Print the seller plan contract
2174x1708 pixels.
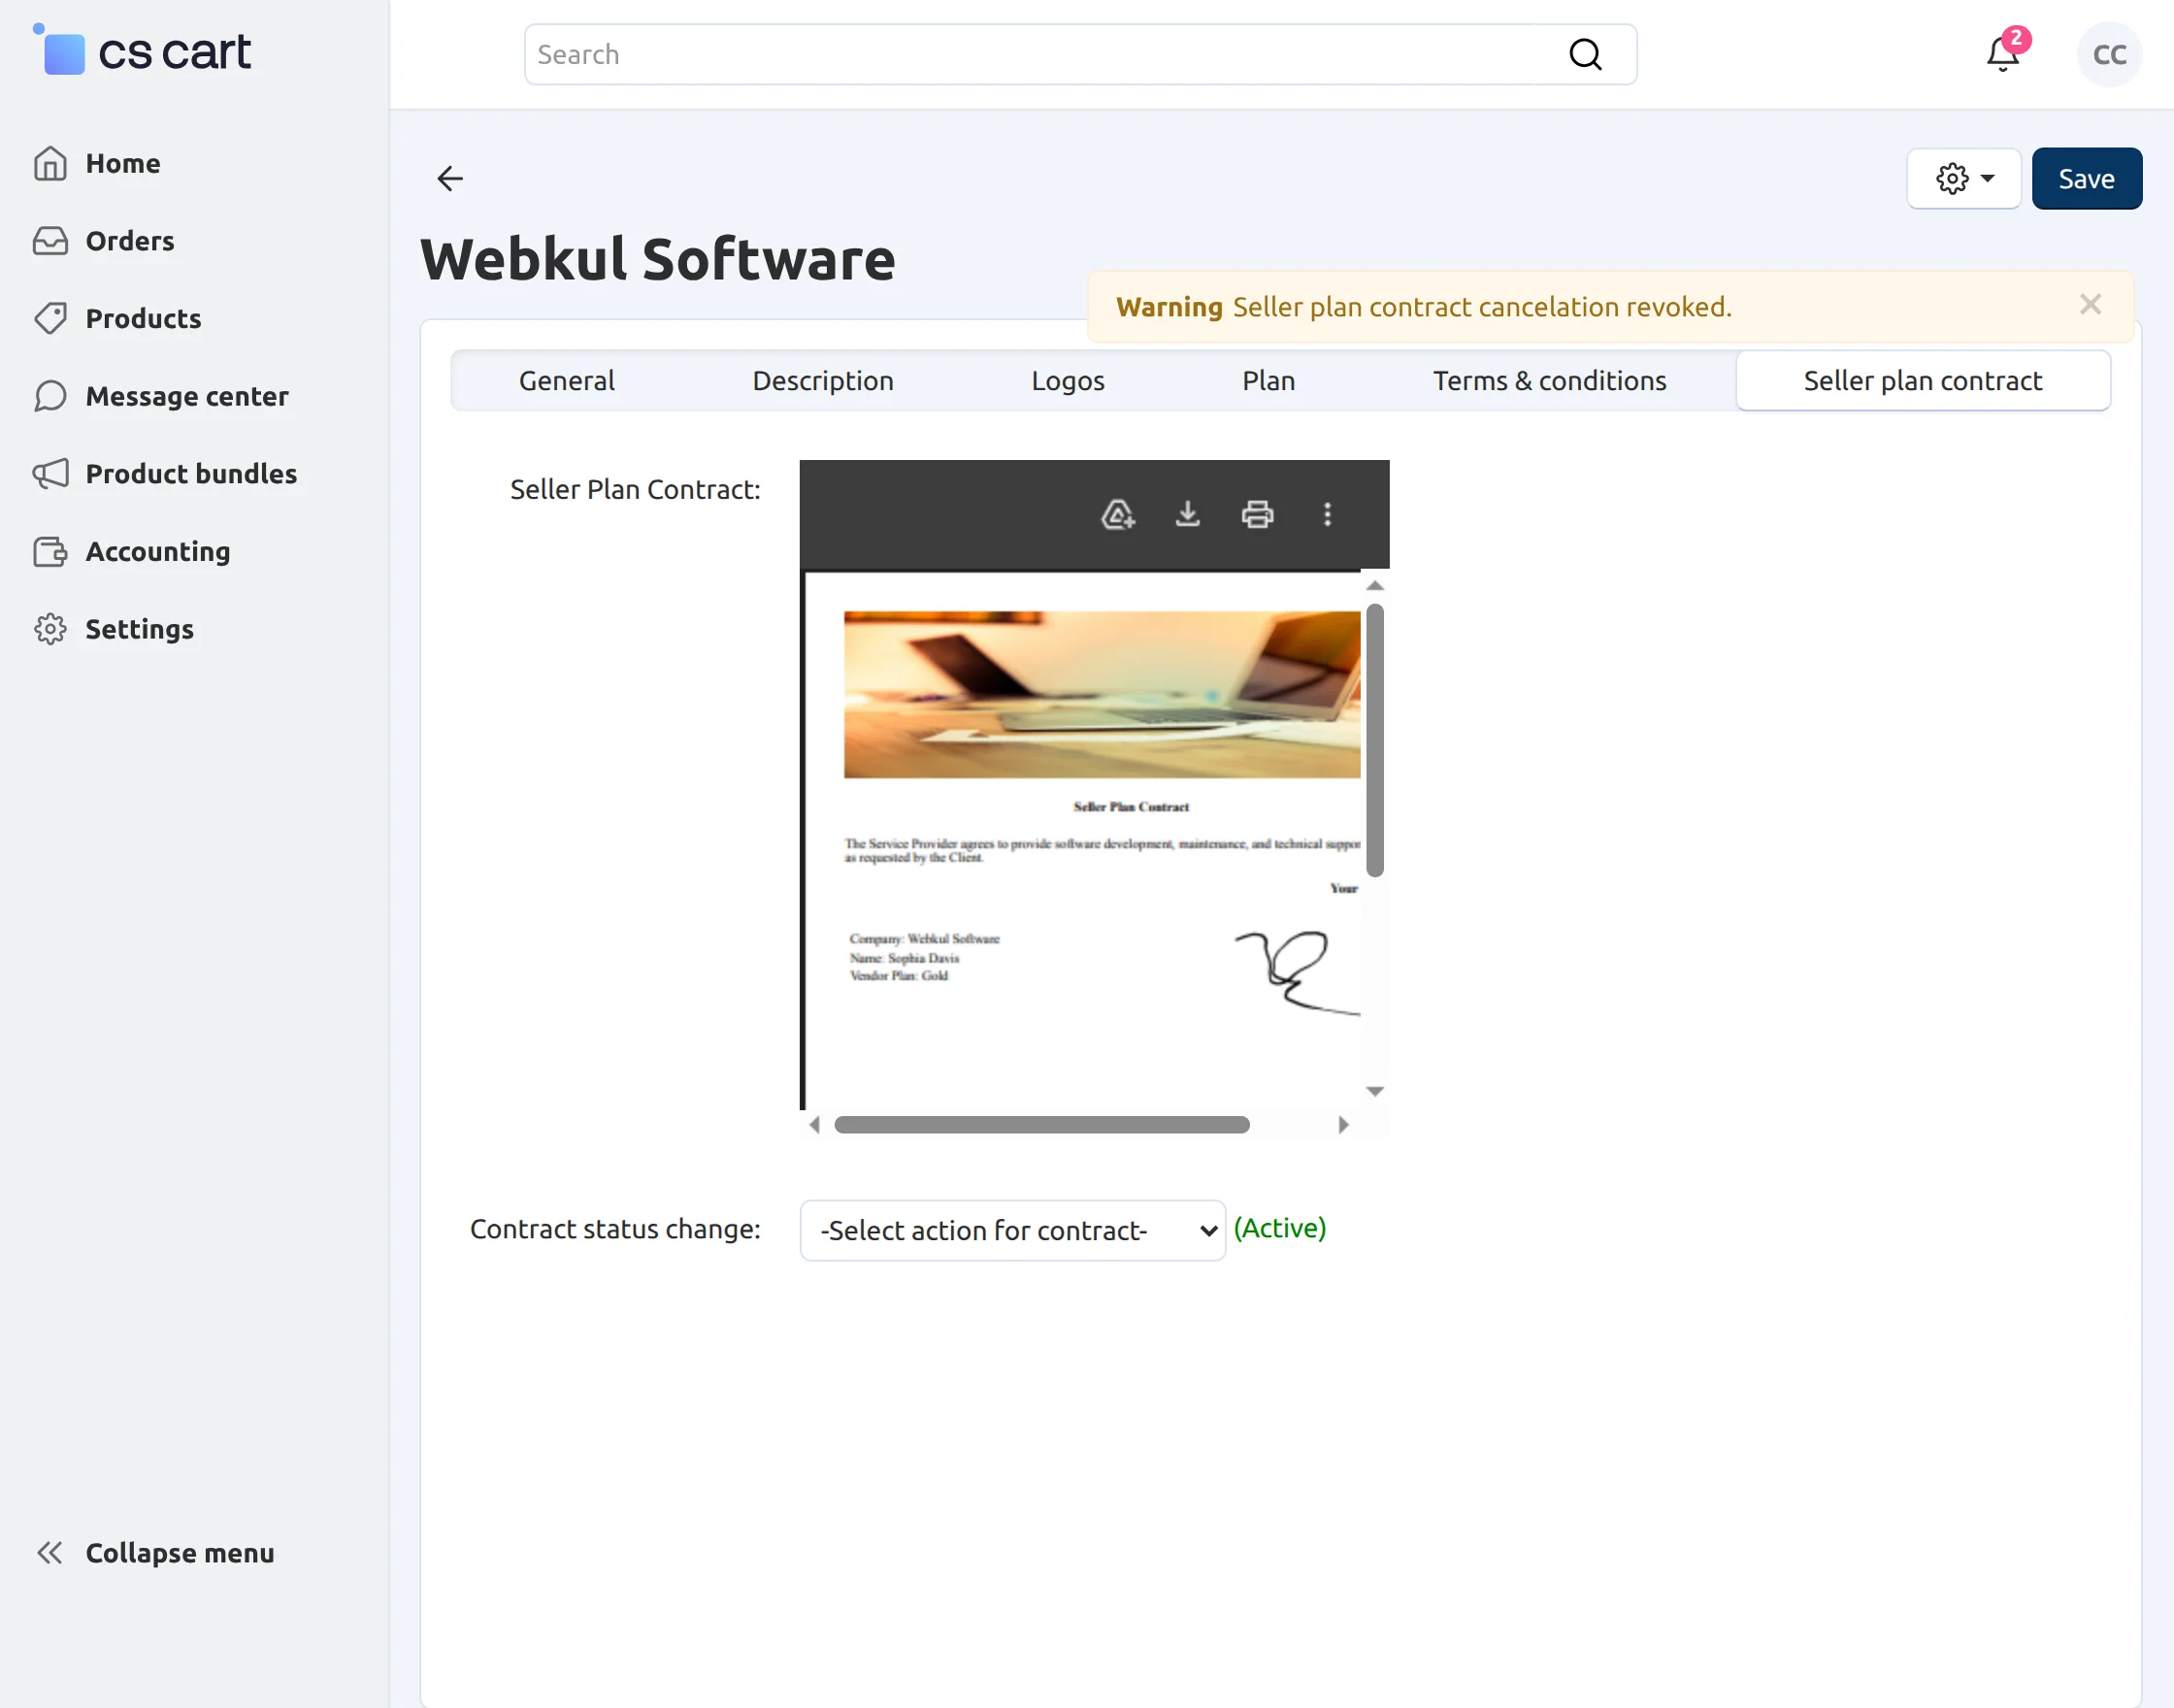[x=1257, y=514]
